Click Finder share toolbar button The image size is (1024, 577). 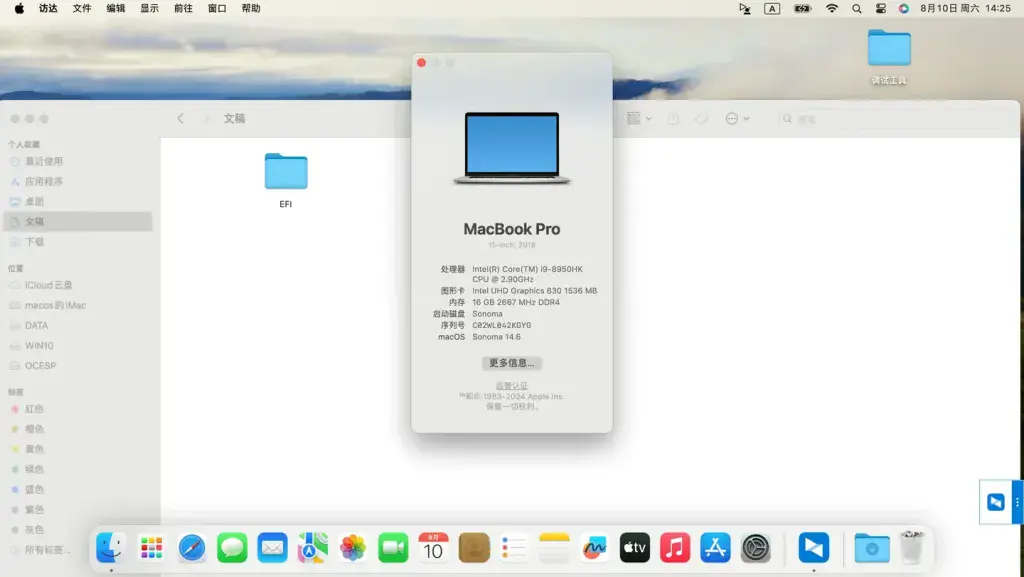[x=673, y=118]
